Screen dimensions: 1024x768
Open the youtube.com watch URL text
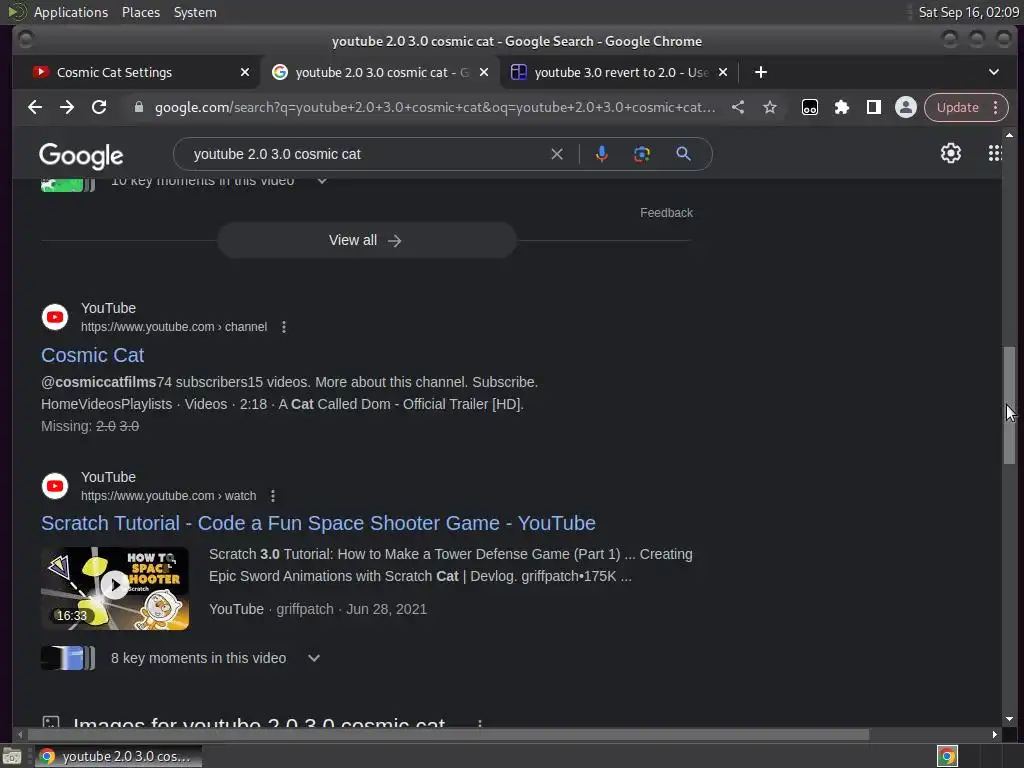tap(168, 496)
